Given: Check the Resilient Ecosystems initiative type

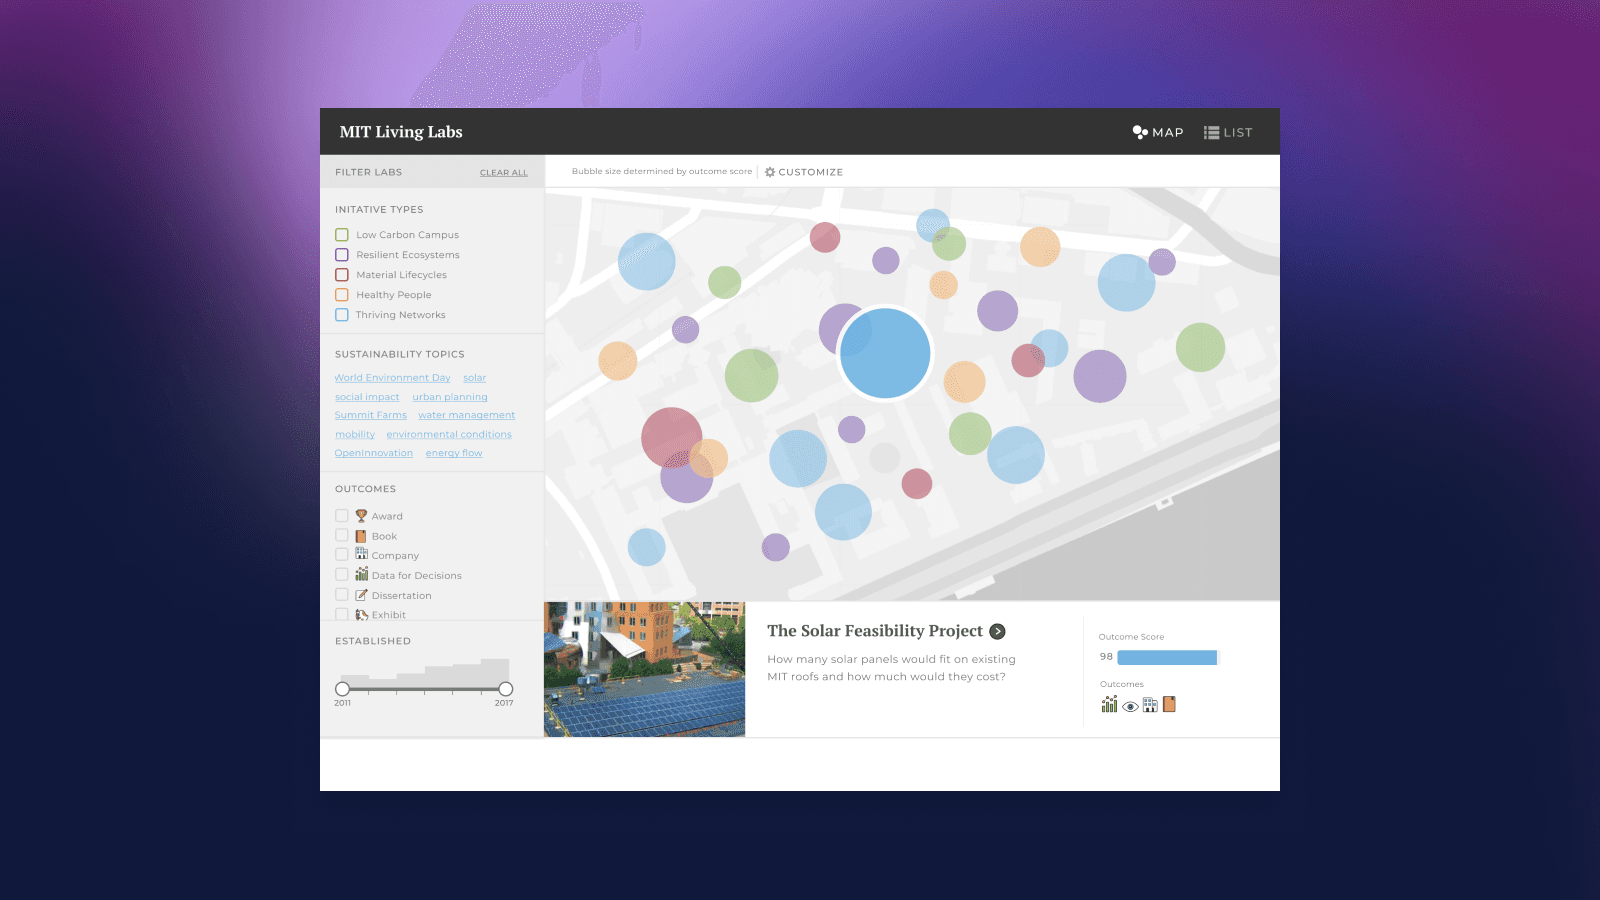Looking at the screenshot, I should click(x=342, y=255).
